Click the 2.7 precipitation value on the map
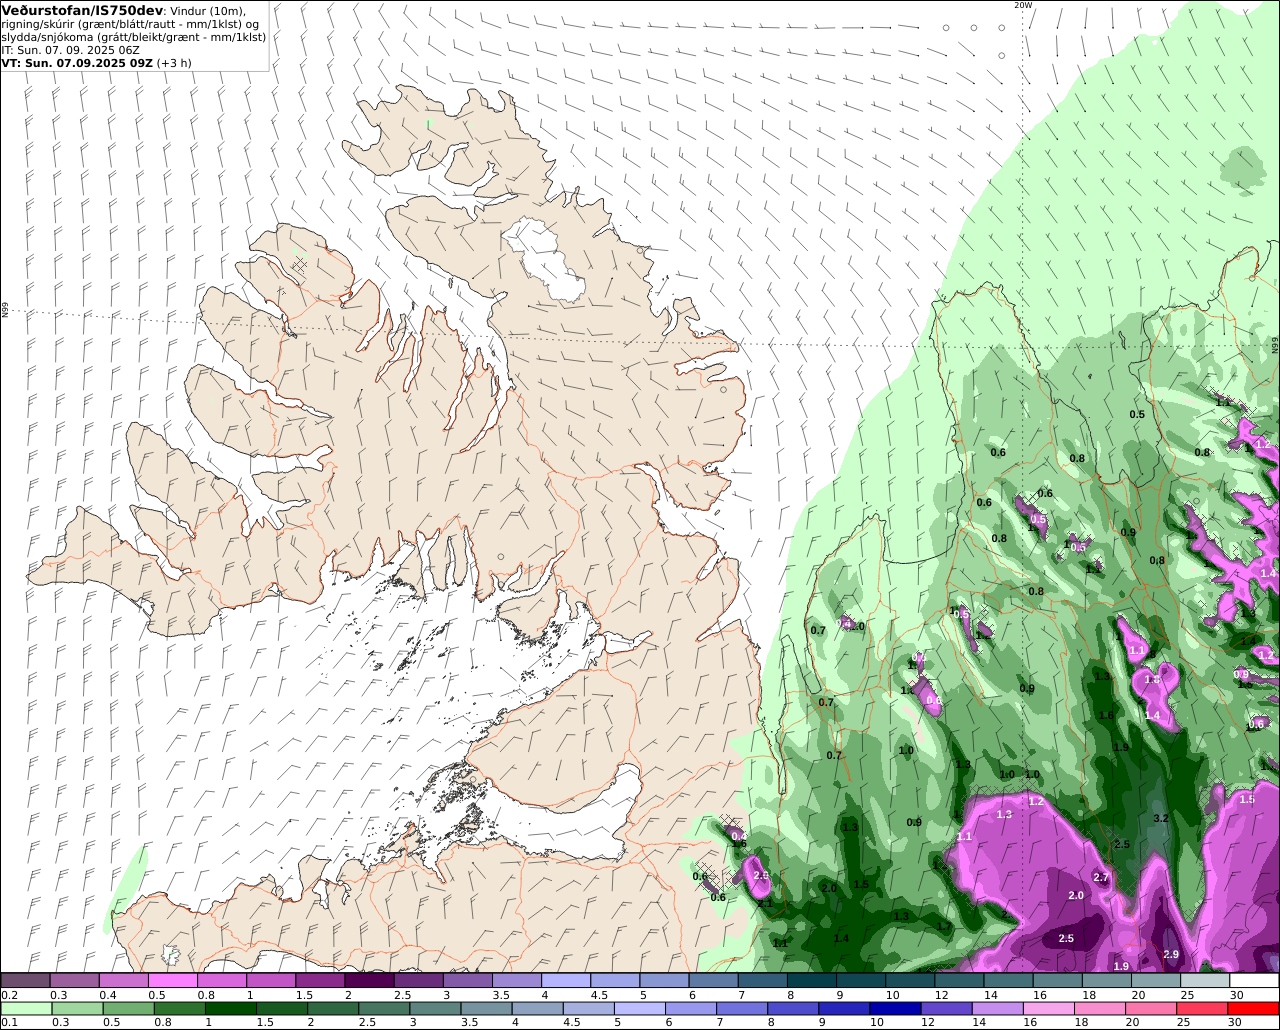This screenshot has height=1030, width=1280. 1101,877
